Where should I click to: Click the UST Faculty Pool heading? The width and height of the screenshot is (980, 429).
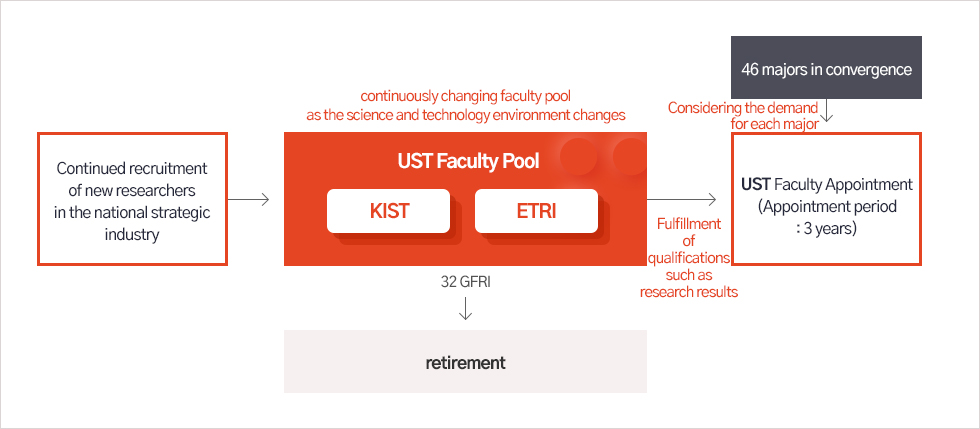(468, 161)
